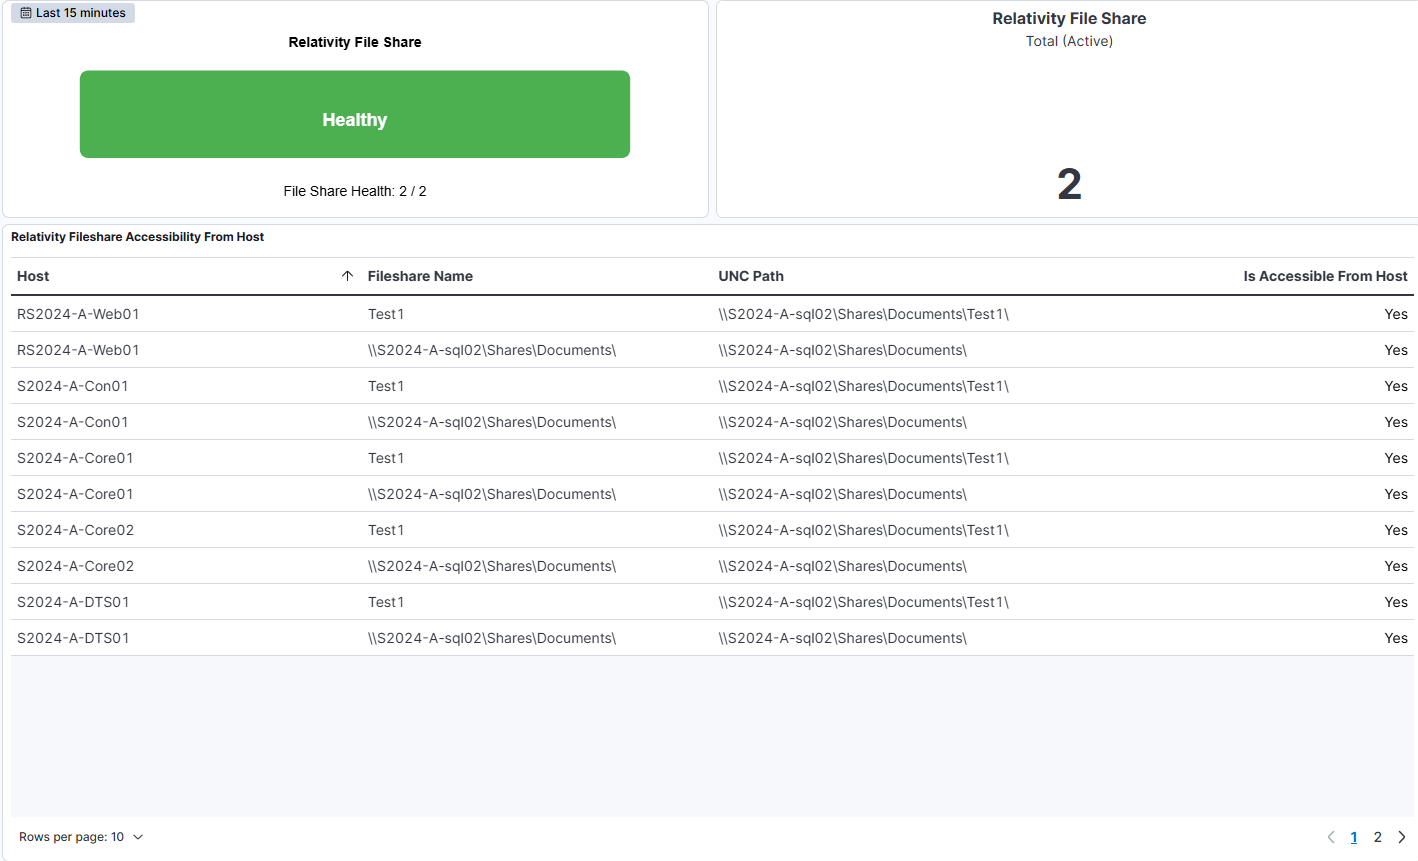Click the File Share Health 2 / 2 text
The width and height of the screenshot is (1418, 861).
[355, 191]
